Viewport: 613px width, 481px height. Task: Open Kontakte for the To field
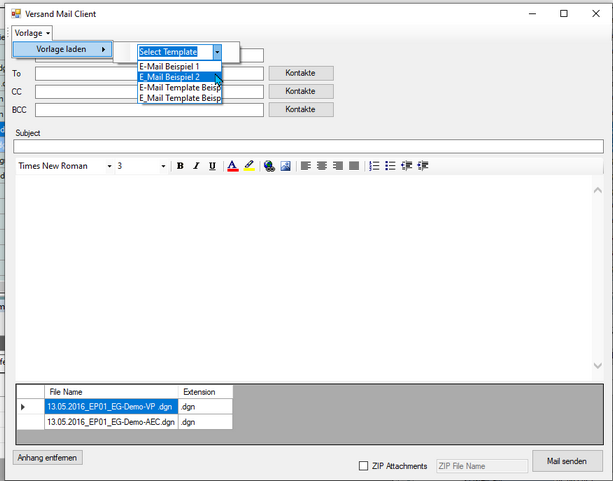(301, 73)
